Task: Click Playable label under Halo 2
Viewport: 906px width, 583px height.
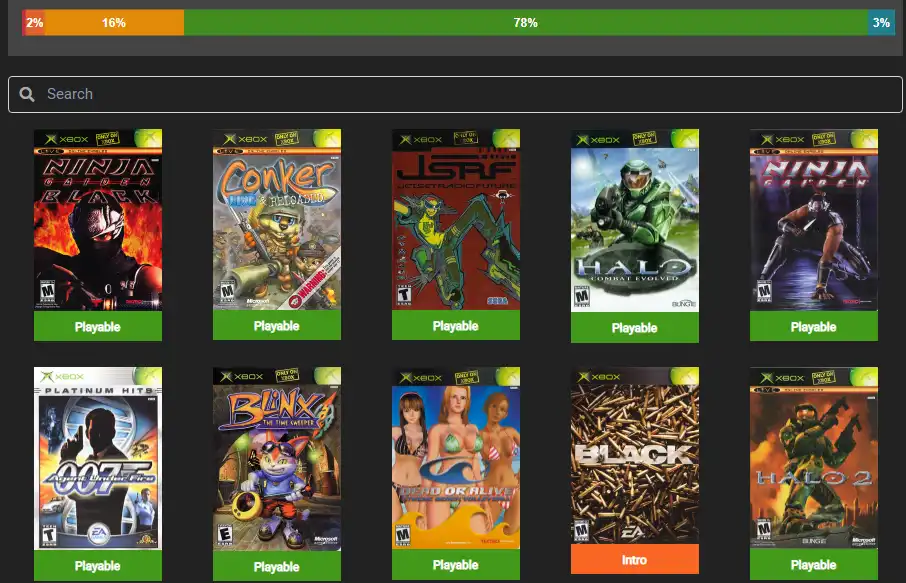Action: point(814,565)
